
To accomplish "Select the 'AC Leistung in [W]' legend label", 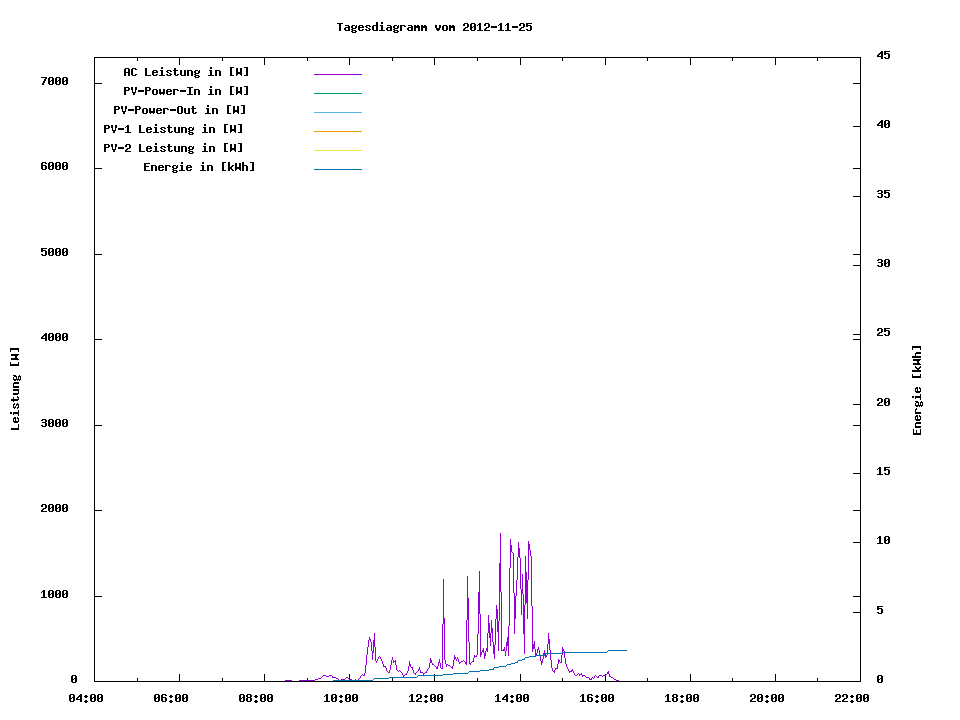I will (x=186, y=72).
